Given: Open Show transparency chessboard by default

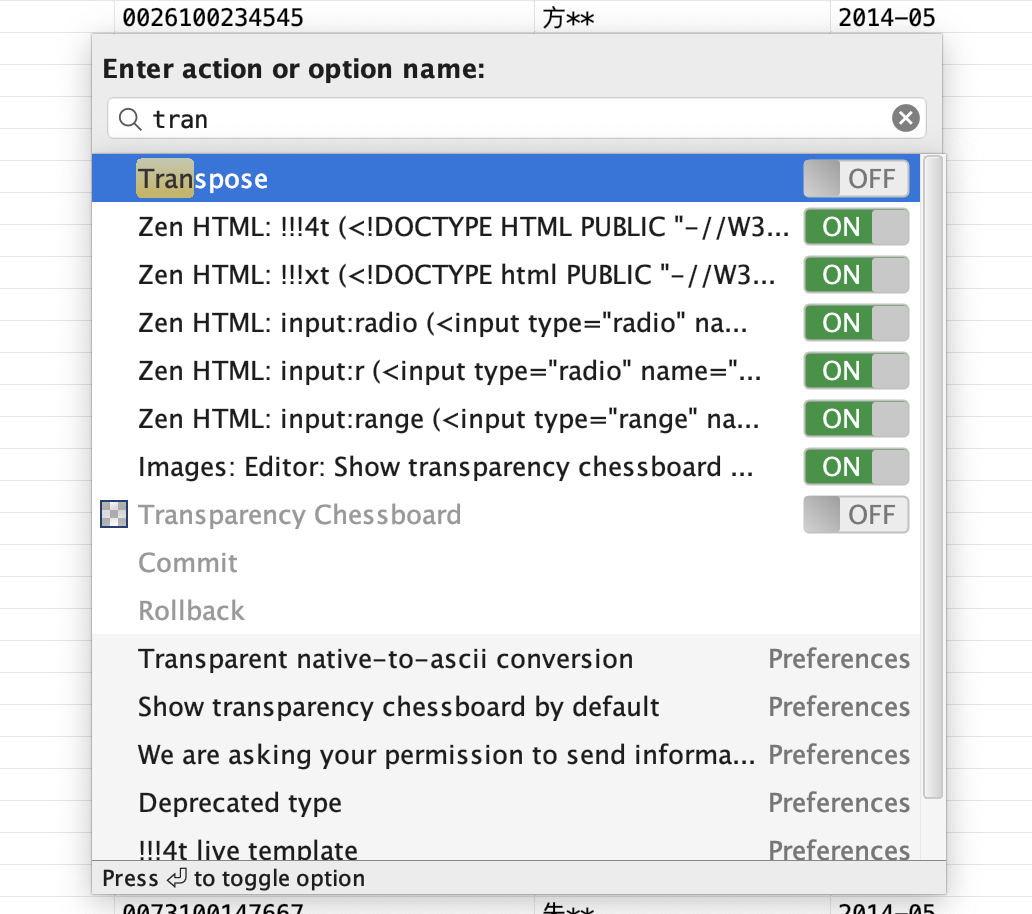Looking at the screenshot, I should [x=398, y=707].
